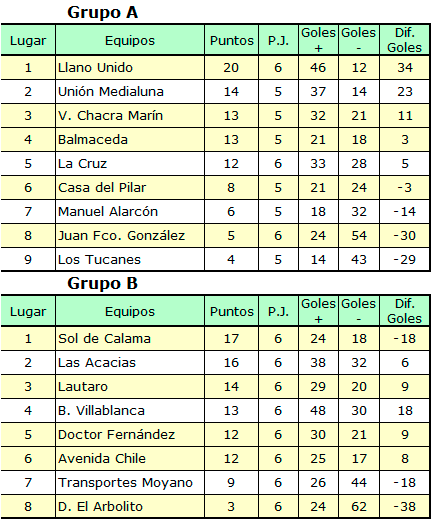The width and height of the screenshot is (431, 519).
Task: Select B. Villablanca team cell
Action: click(x=130, y=411)
